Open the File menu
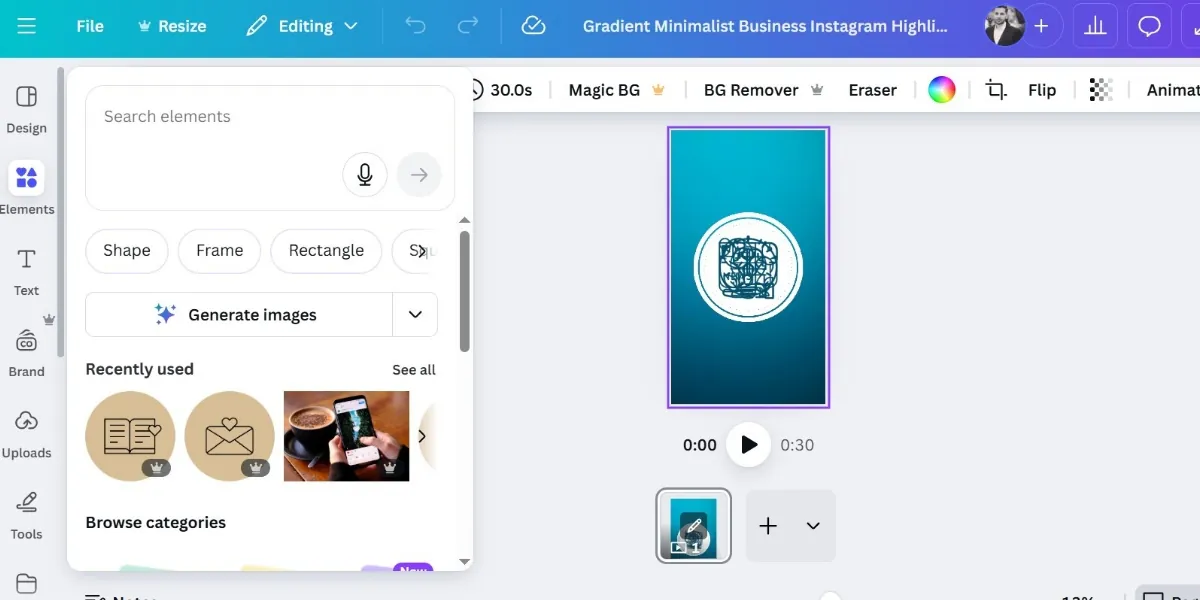The image size is (1200, 600). 90,26
